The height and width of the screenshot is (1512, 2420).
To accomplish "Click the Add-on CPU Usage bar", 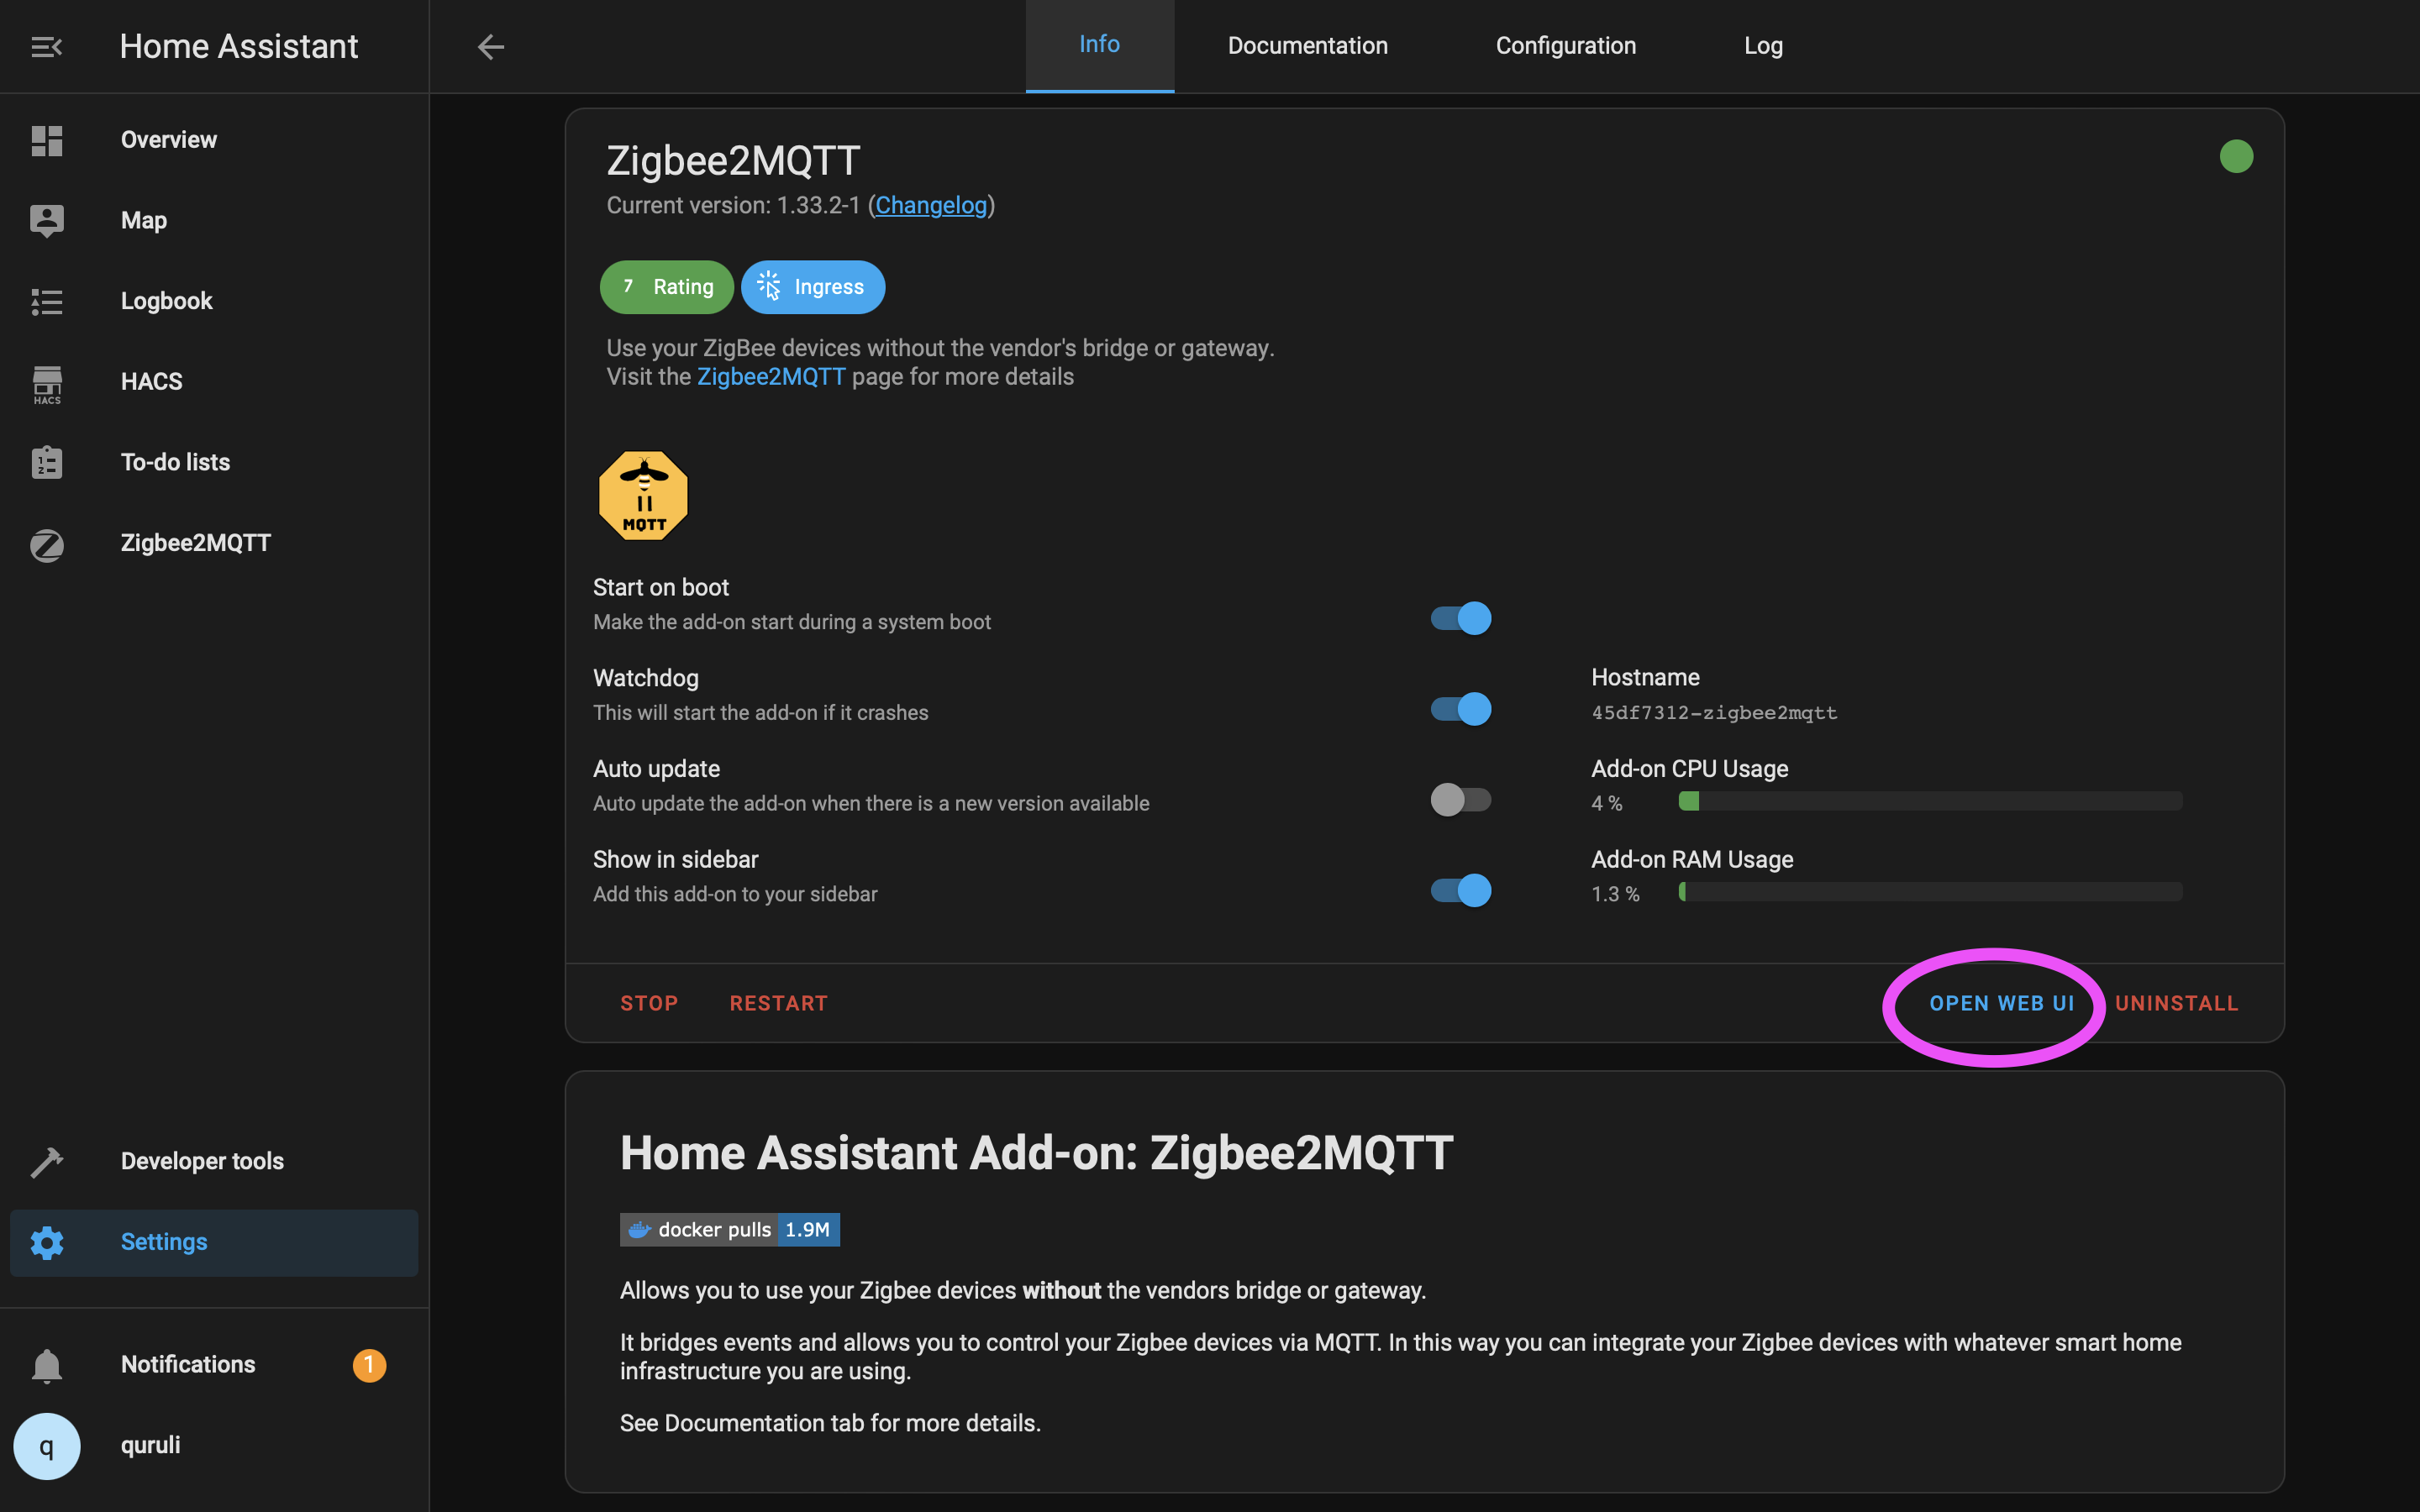I will pyautogui.click(x=1930, y=801).
